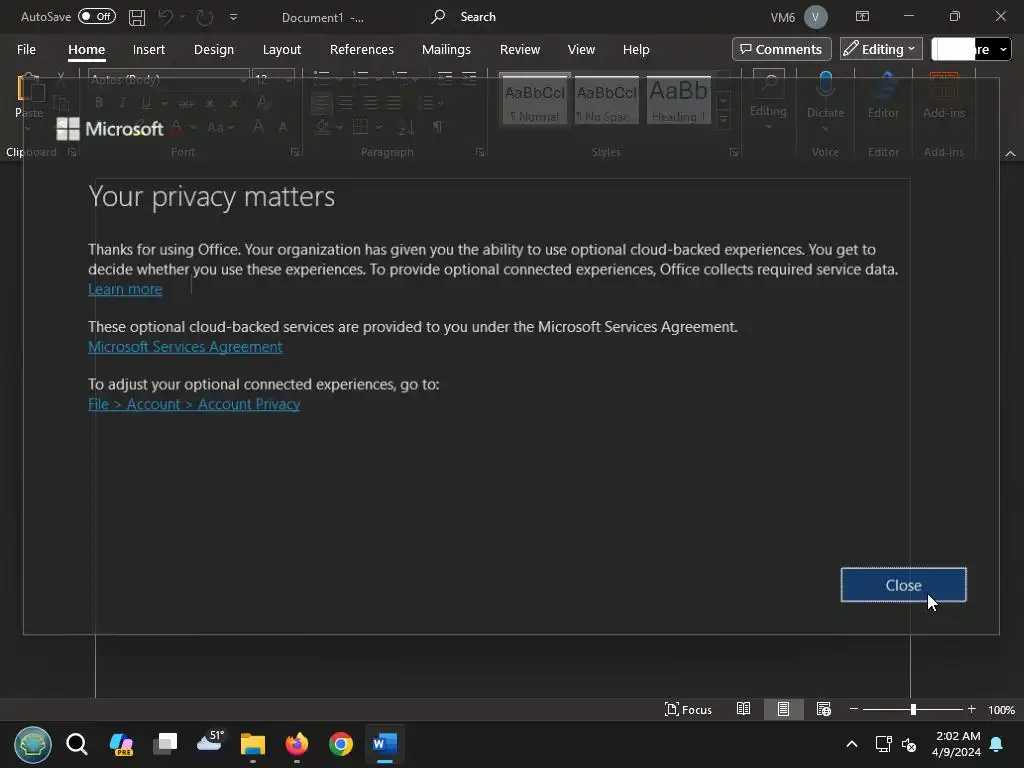The image size is (1024, 768).
Task: Open the Editing mode dropdown
Action: click(880, 50)
